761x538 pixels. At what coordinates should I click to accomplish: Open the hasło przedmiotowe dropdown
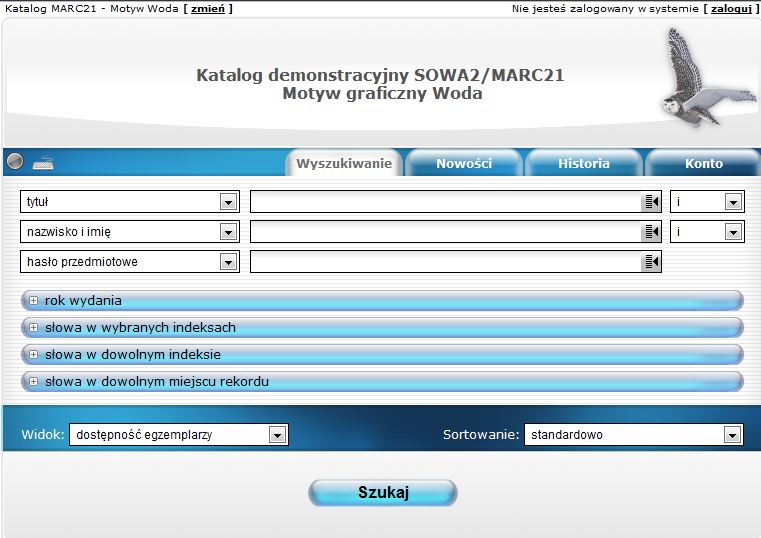(x=229, y=262)
